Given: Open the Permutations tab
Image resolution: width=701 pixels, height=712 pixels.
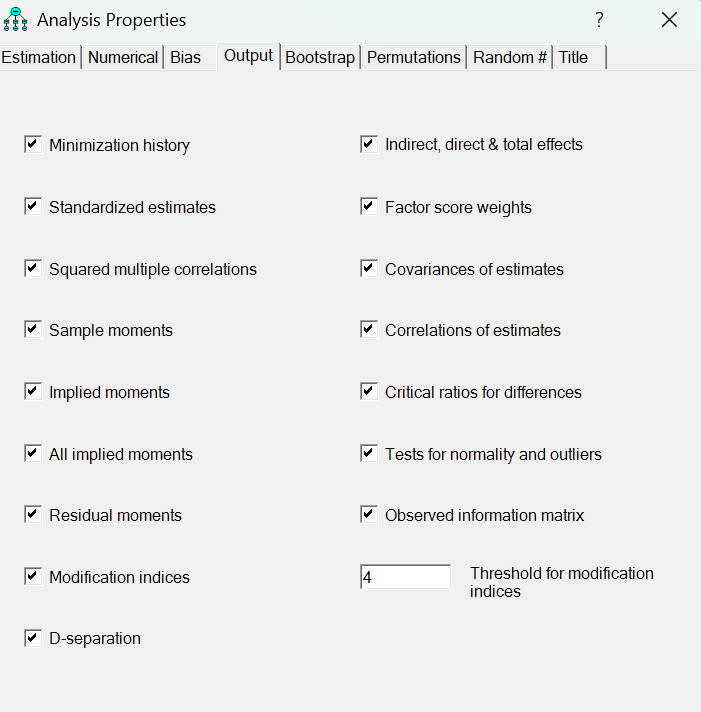Looking at the screenshot, I should [x=414, y=58].
